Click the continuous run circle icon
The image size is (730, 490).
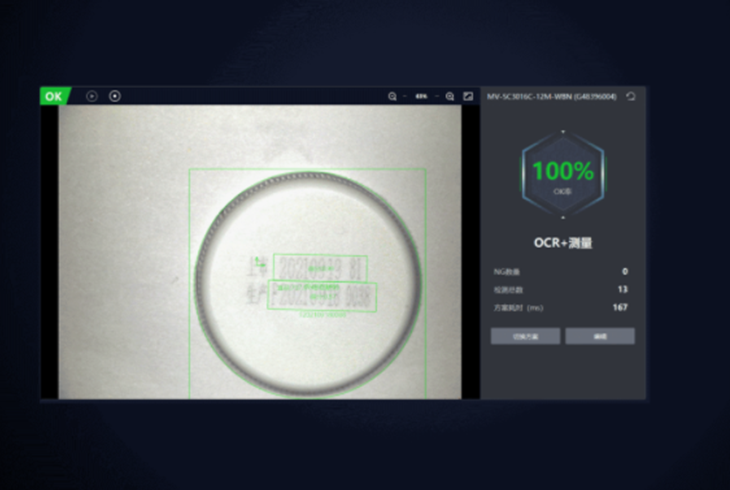pos(115,96)
